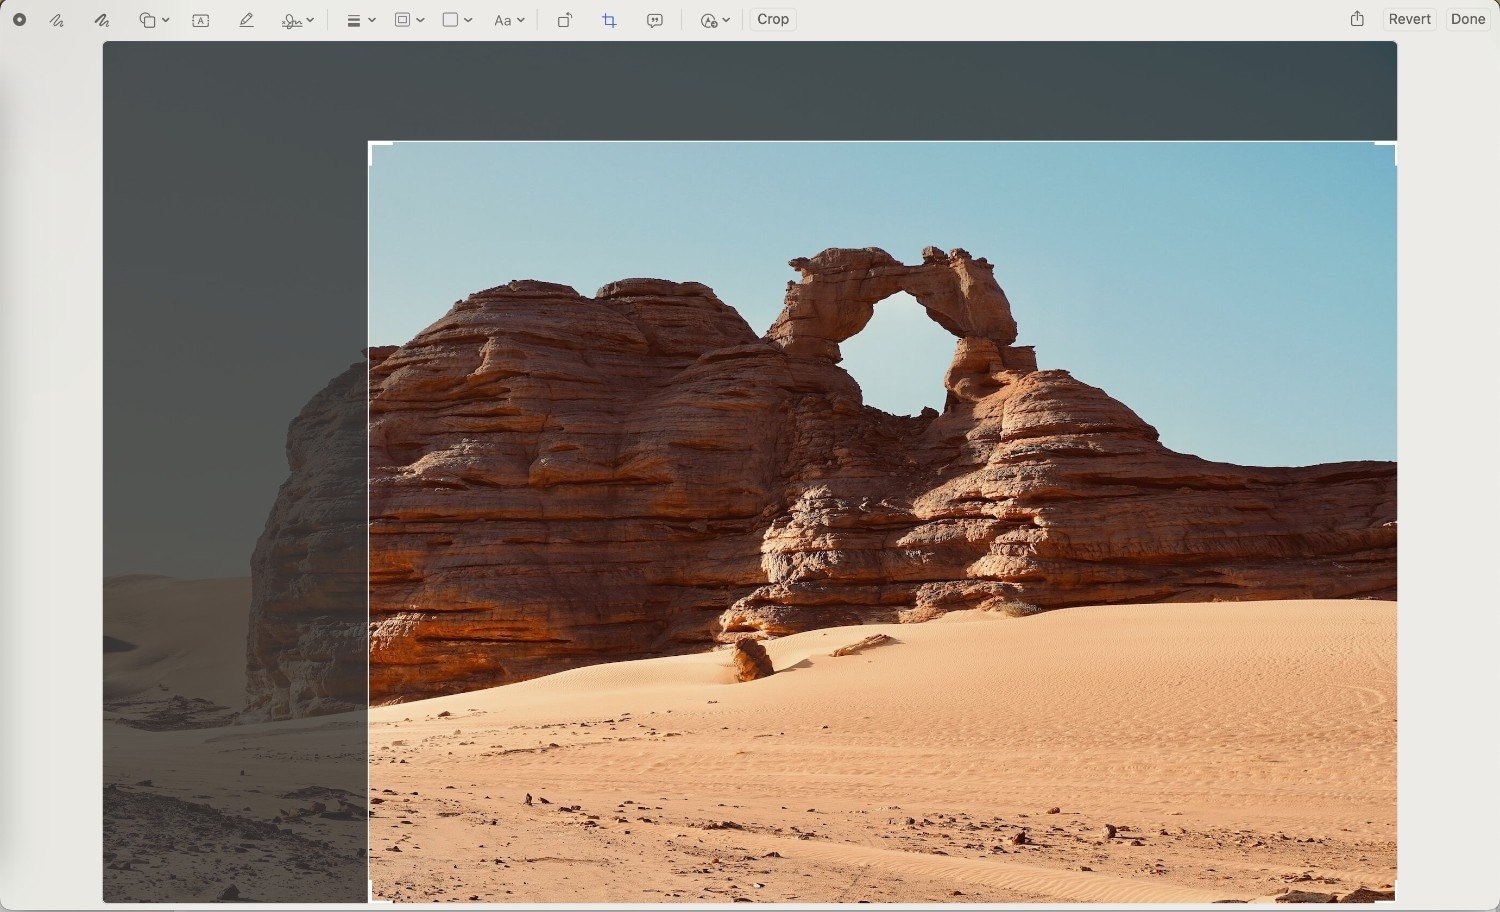Viewport: 1500px width, 912px height.
Task: Click the top-left crop corner handle
Action: [x=372, y=146]
